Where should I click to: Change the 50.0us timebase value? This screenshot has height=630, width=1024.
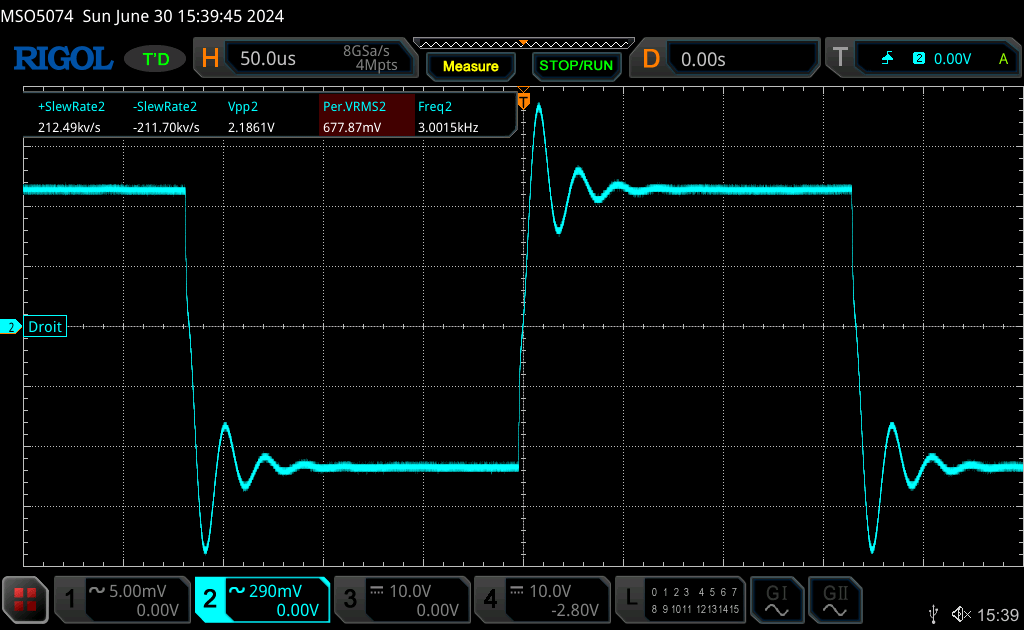pos(268,59)
